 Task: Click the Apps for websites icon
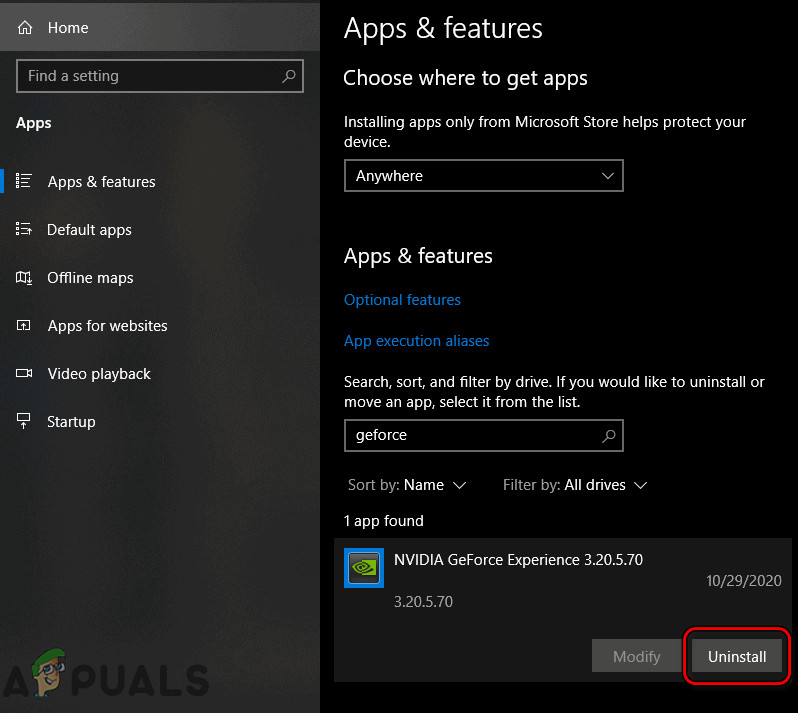pos(23,325)
